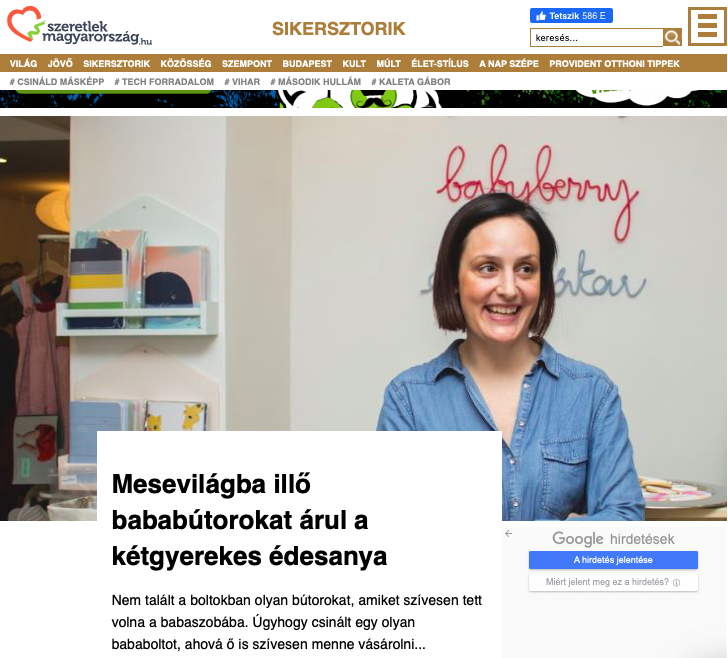Click A hirdetés jelentése button
This screenshot has height=658, width=728.
(613, 560)
